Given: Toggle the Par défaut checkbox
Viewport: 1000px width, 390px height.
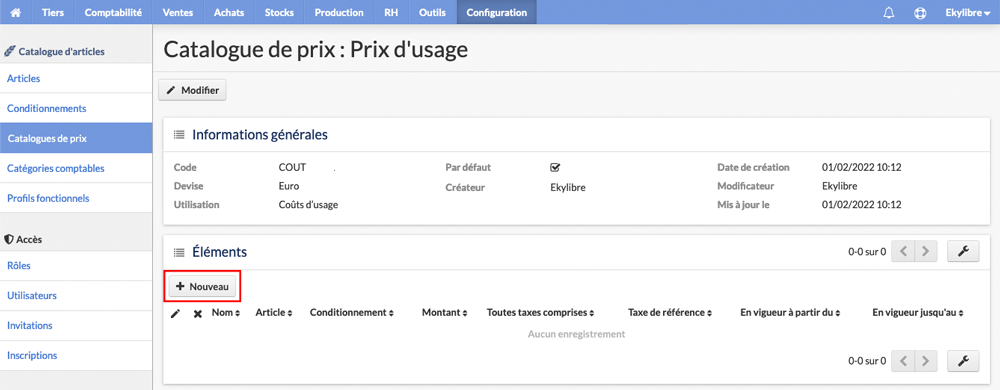Looking at the screenshot, I should tap(554, 168).
